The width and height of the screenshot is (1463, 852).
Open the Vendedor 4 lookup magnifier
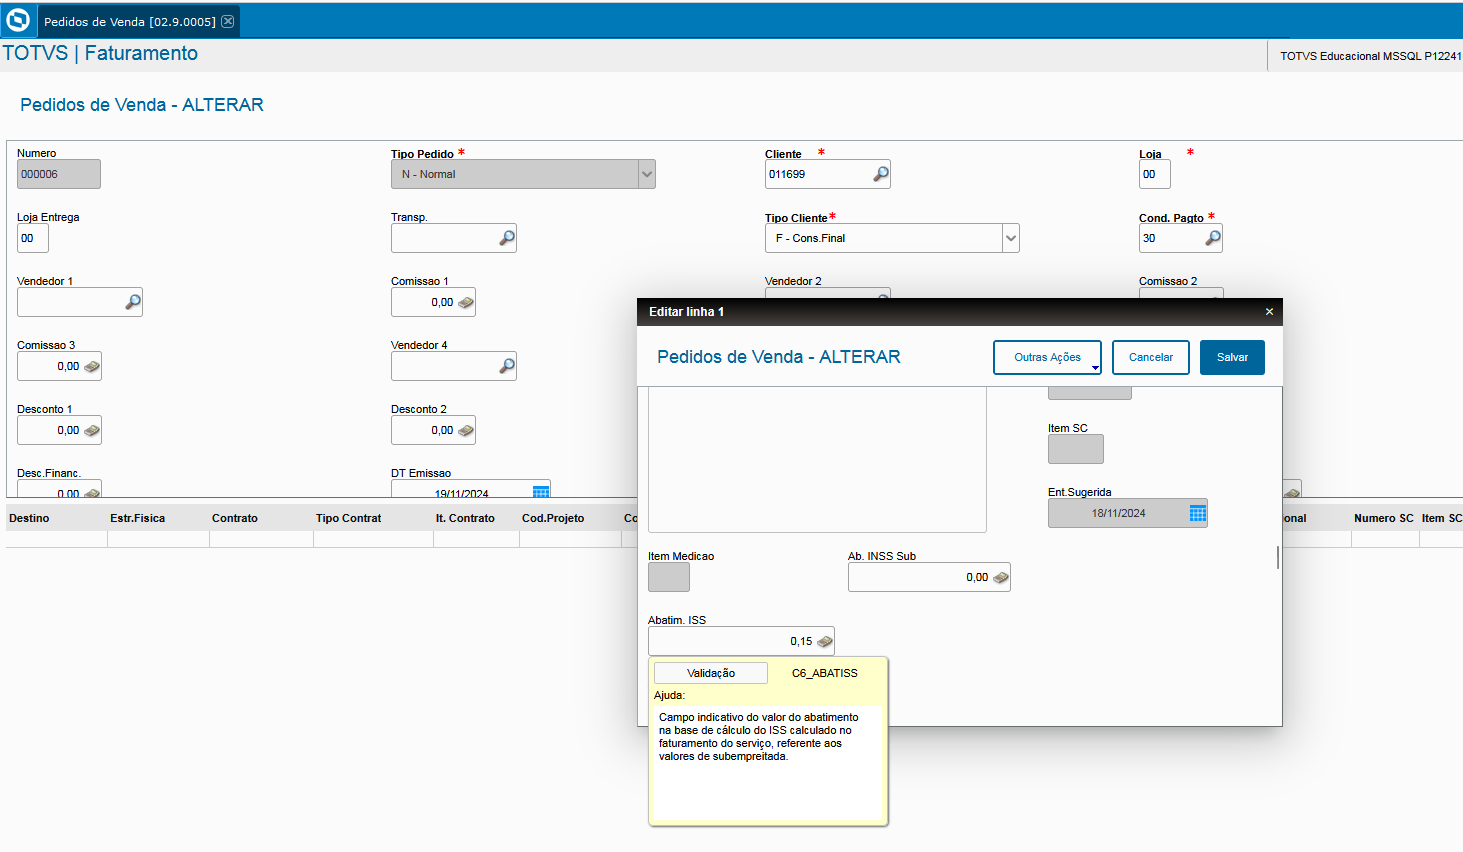pyautogui.click(x=507, y=366)
